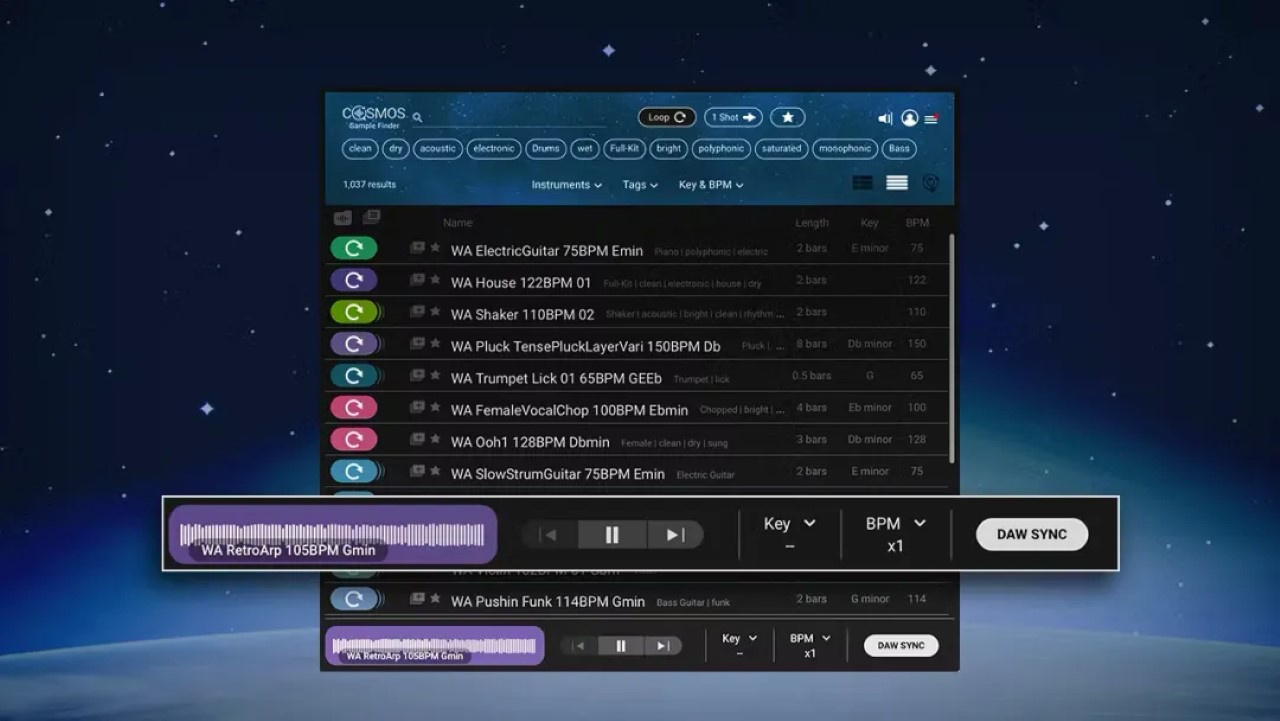The image size is (1280, 721).
Task: Select the saturated tag chip
Action: click(781, 148)
